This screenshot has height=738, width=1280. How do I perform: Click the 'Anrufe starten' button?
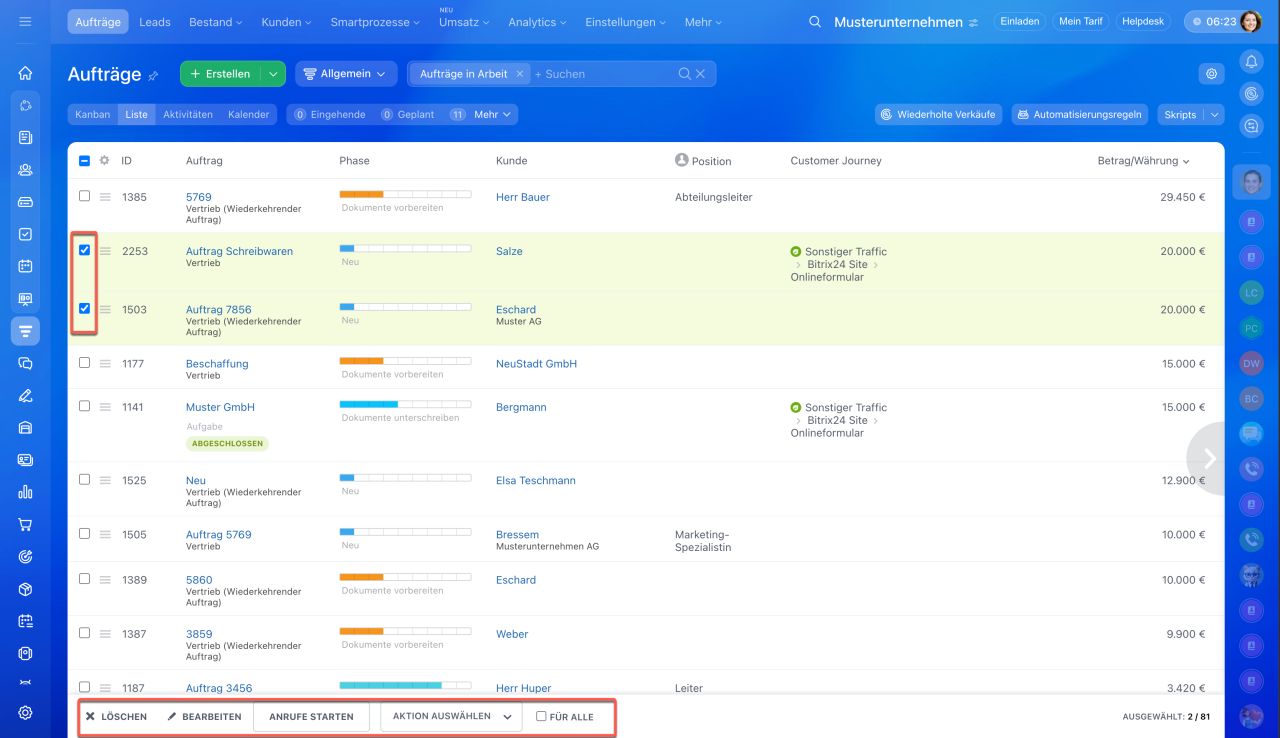[311, 717]
